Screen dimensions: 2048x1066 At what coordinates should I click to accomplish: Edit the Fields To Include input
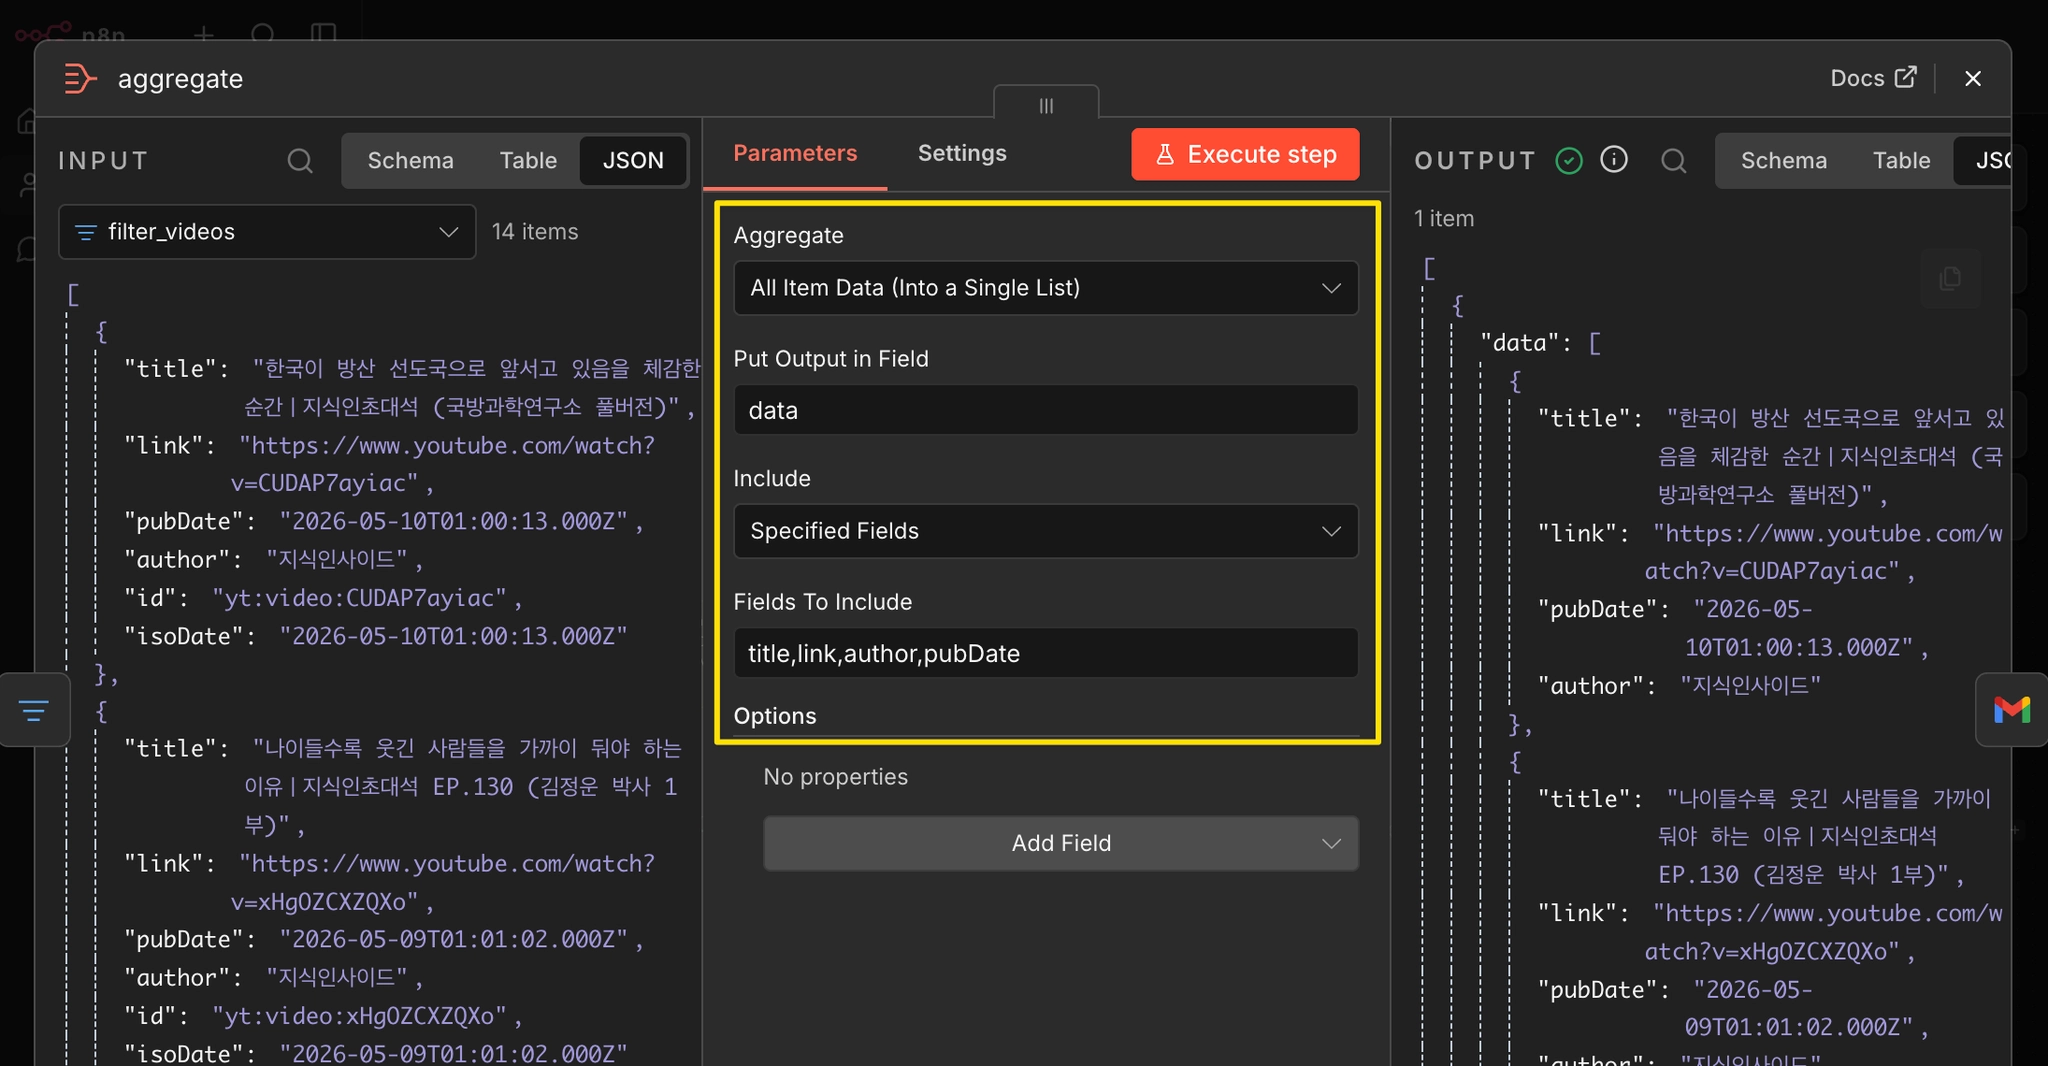[x=1045, y=653]
